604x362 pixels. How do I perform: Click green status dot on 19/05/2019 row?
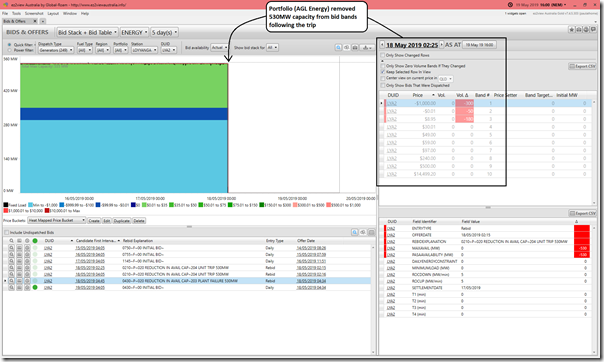pos(35,287)
